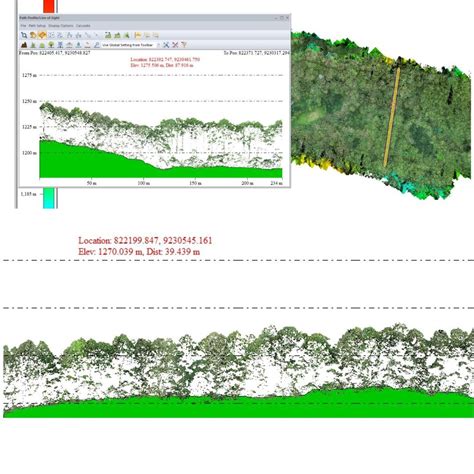Click the '1,185 m' legend label

tap(29, 194)
